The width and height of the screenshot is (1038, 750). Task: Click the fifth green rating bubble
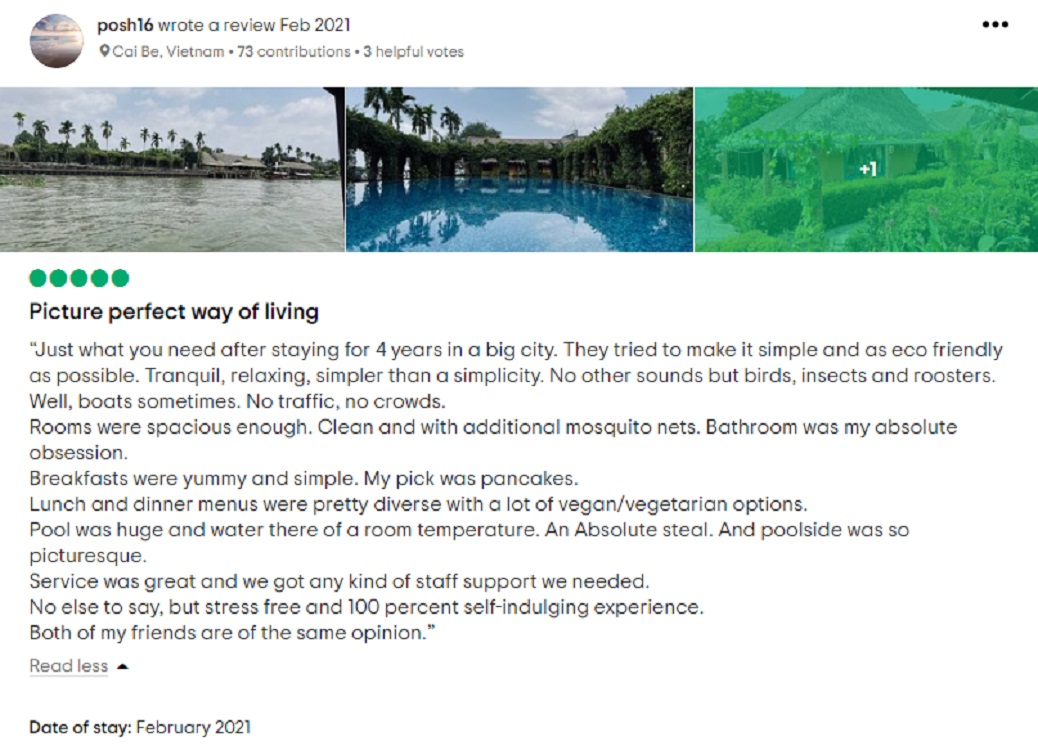tap(120, 278)
